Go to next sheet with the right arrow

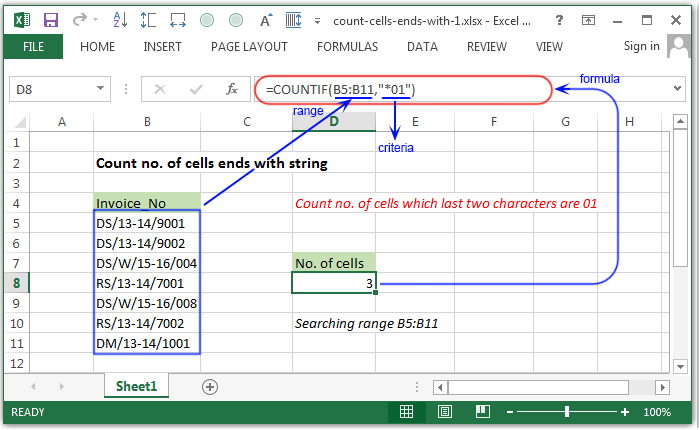[x=62, y=386]
